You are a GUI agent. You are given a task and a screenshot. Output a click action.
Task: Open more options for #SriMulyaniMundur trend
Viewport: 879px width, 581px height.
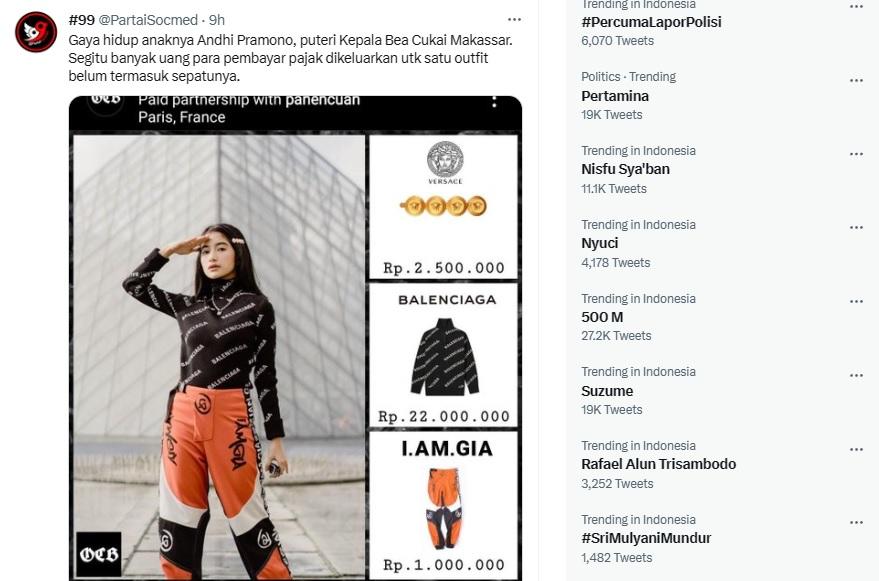(856, 522)
